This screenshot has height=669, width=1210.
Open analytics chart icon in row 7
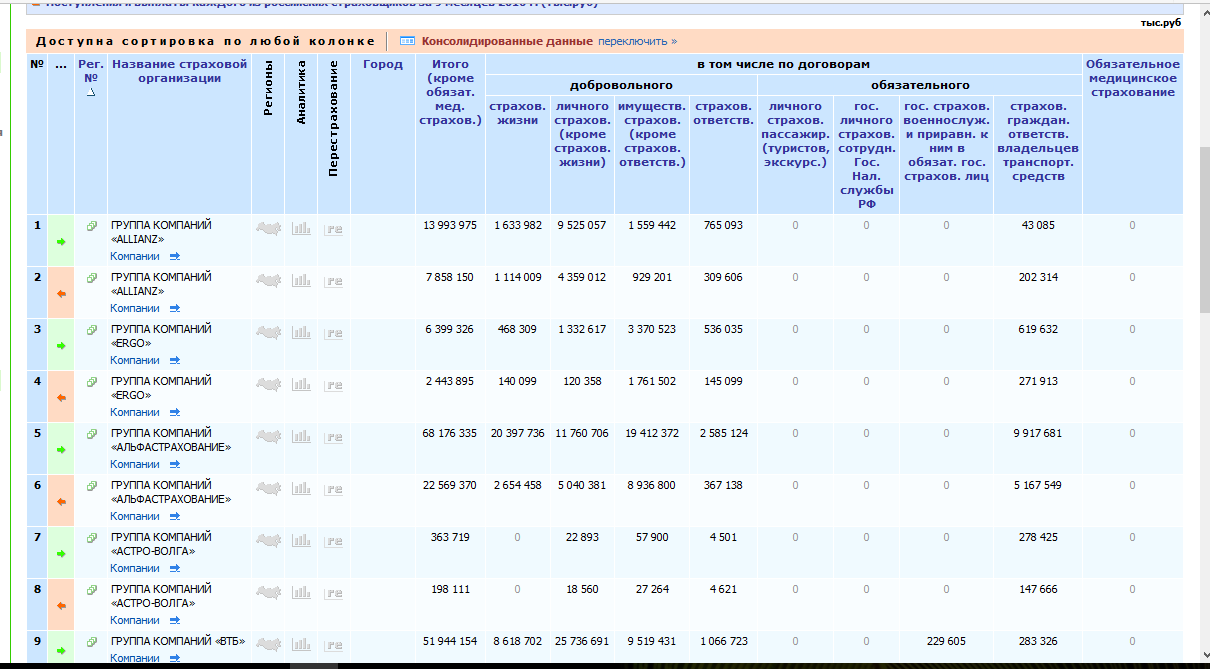click(x=301, y=540)
